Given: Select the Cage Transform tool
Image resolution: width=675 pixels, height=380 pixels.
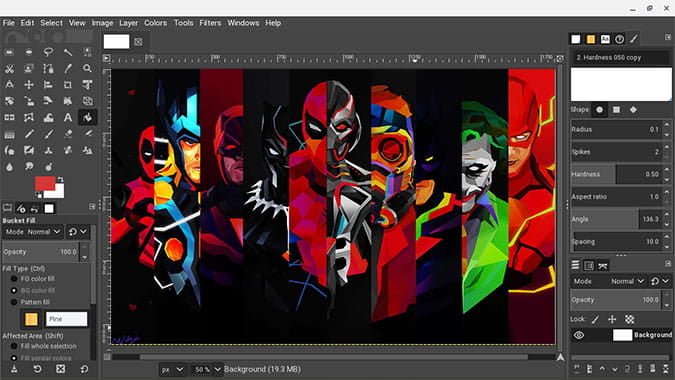Looking at the screenshot, I should [28, 117].
